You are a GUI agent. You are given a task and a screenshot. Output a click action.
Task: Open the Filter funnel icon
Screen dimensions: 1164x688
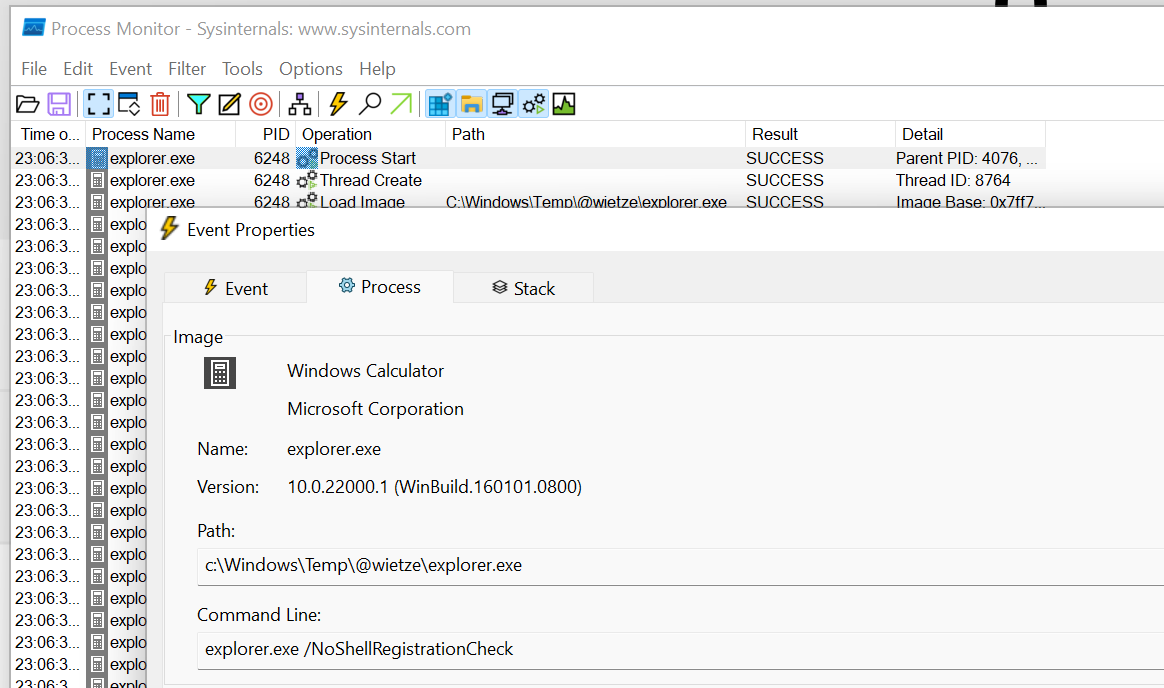[x=198, y=104]
